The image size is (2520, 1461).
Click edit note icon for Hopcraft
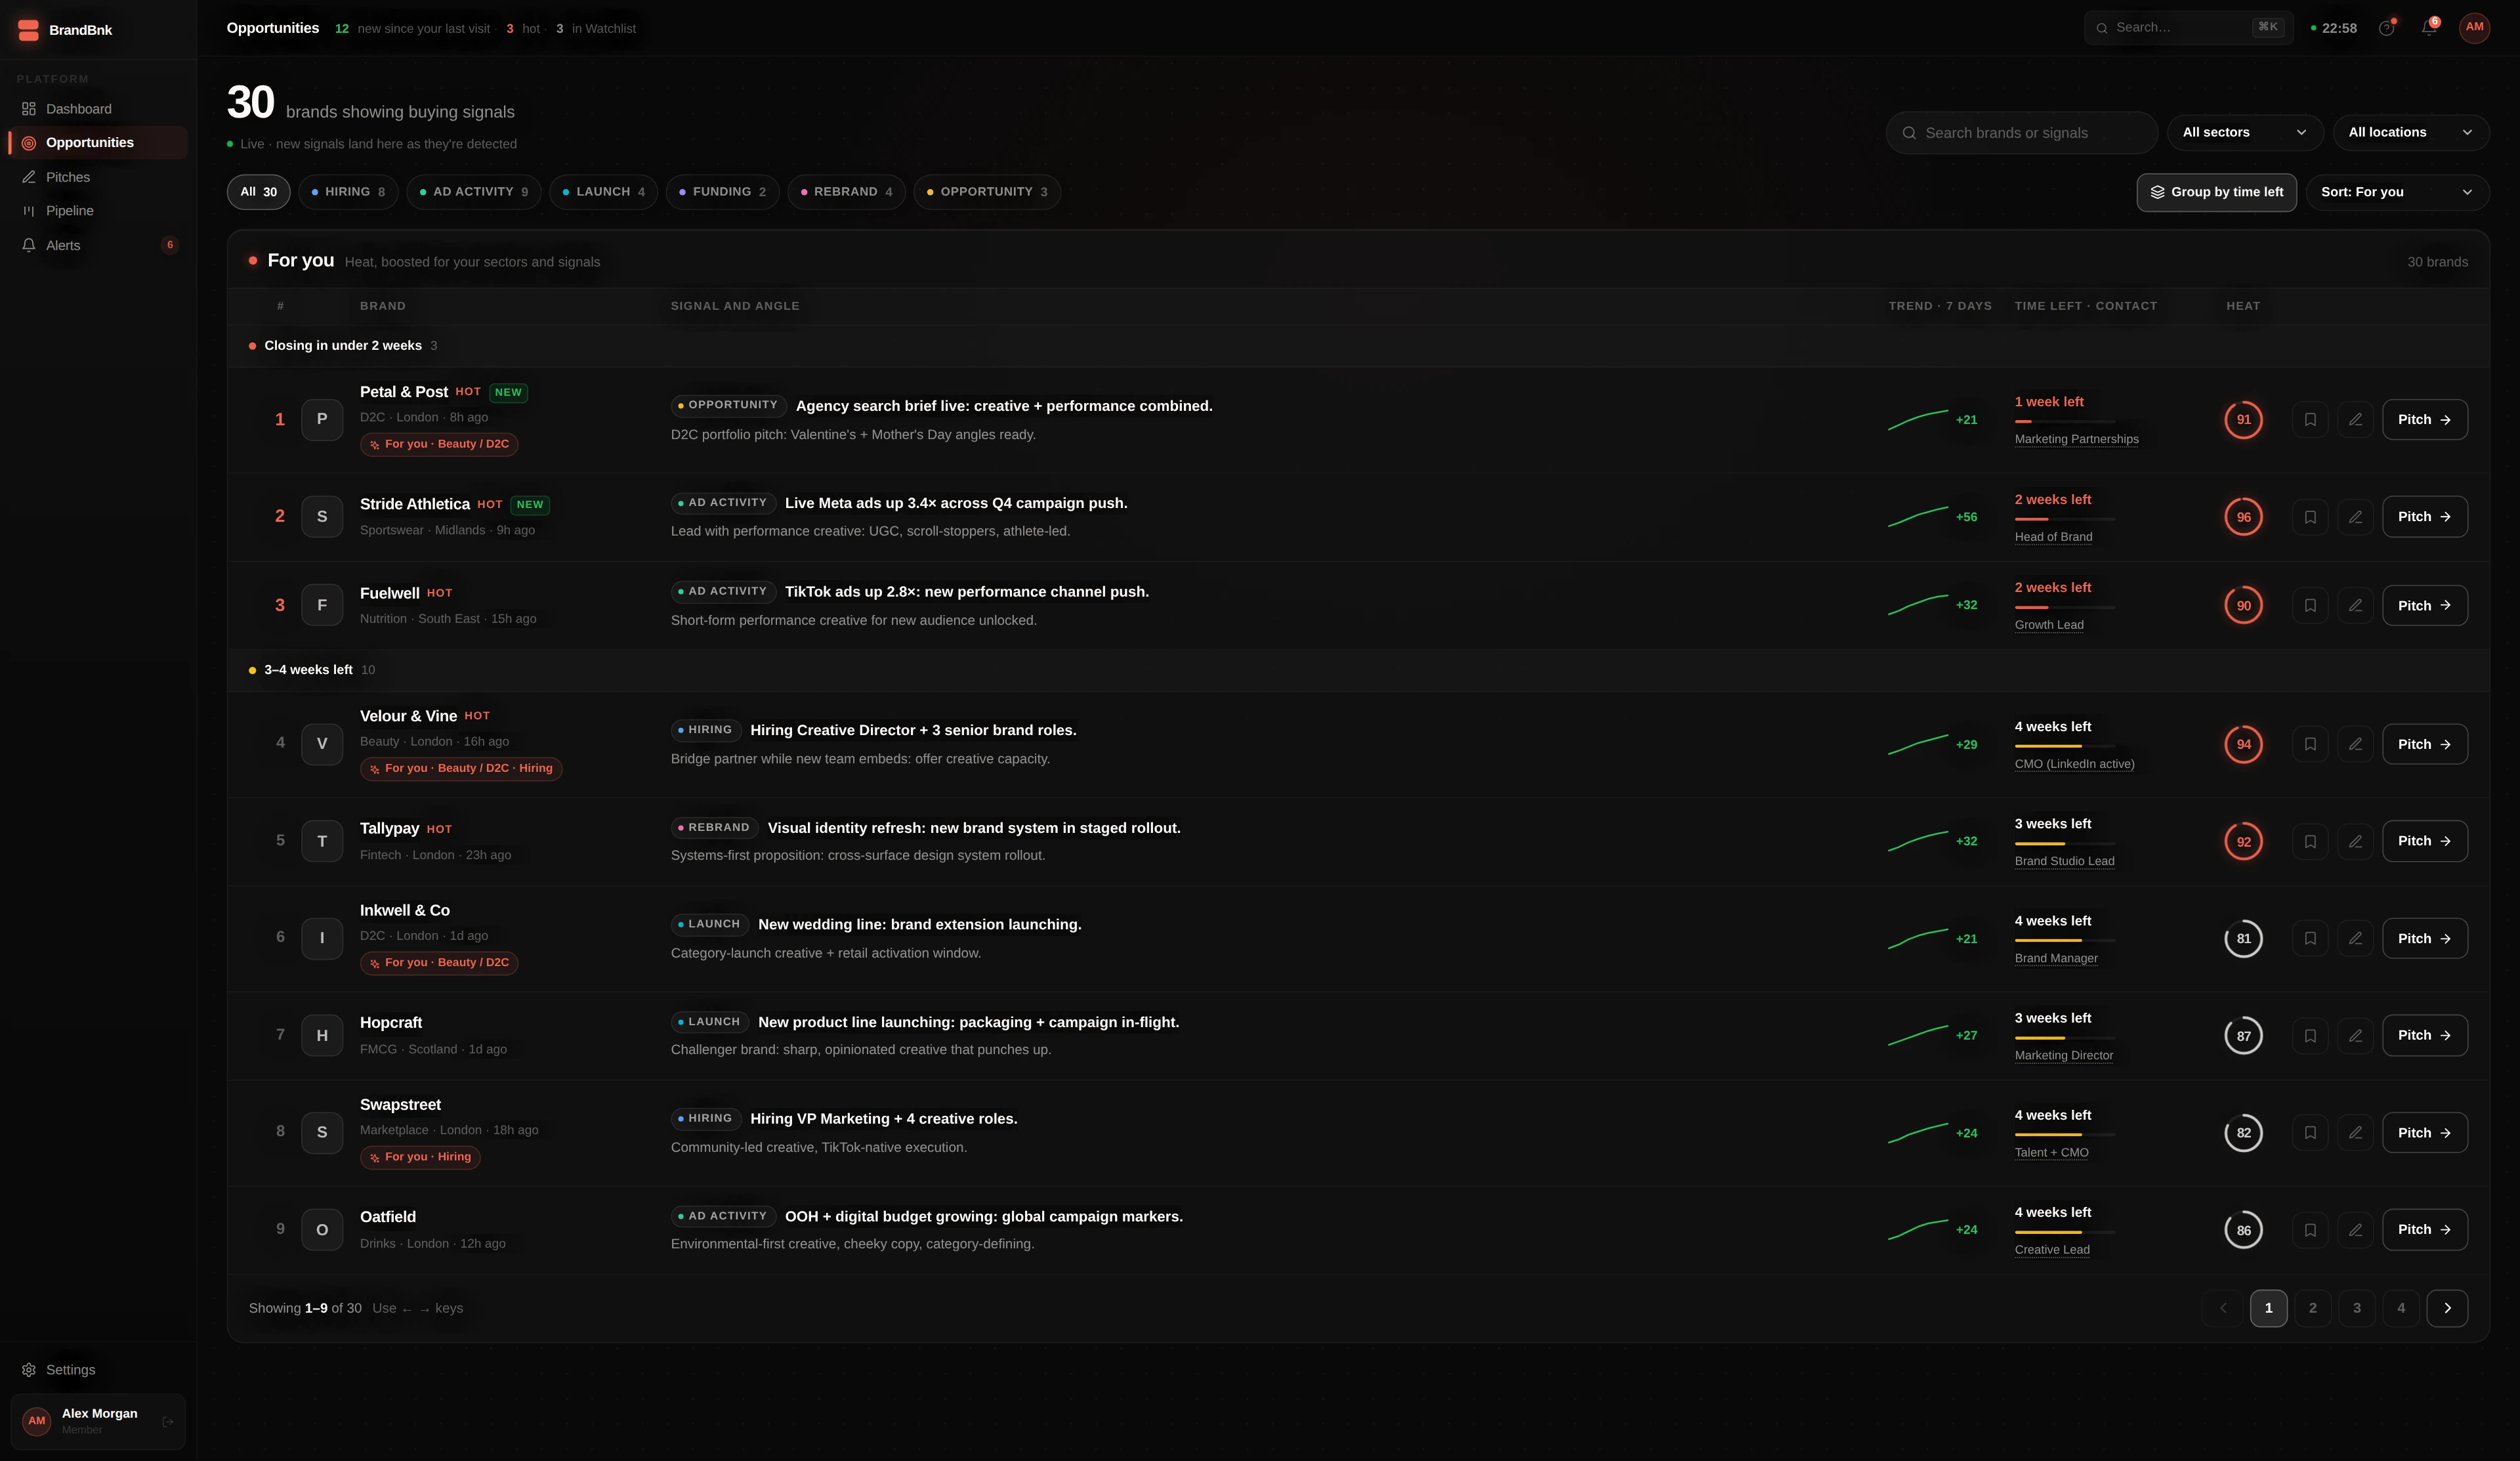pyautogui.click(x=2355, y=1036)
